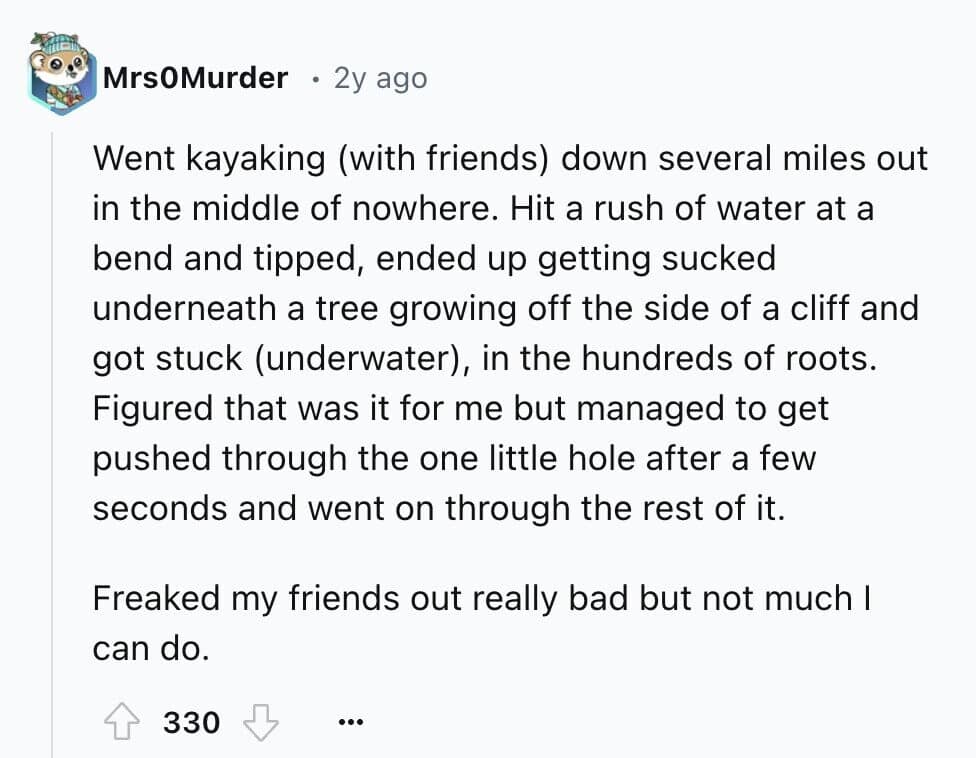Click the word "seconds" in the comment
The image size is (976, 758).
159,508
